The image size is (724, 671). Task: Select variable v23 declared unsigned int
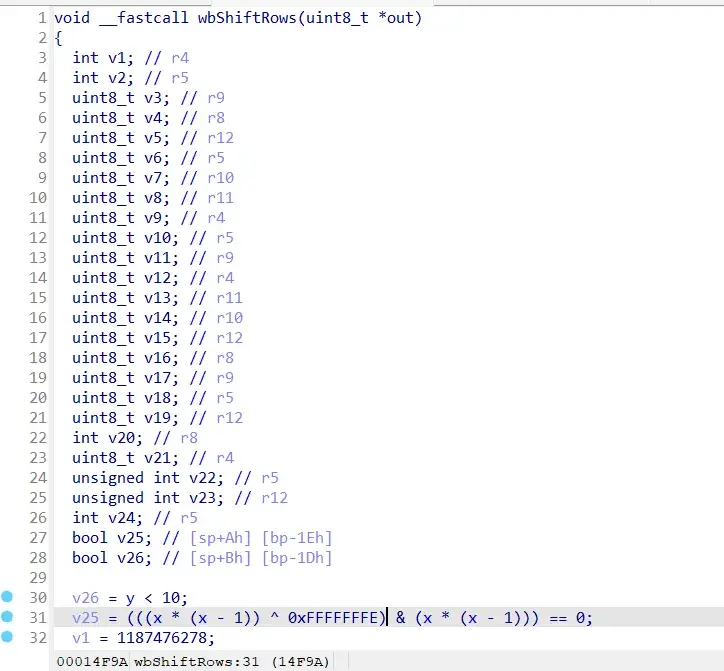(203, 498)
